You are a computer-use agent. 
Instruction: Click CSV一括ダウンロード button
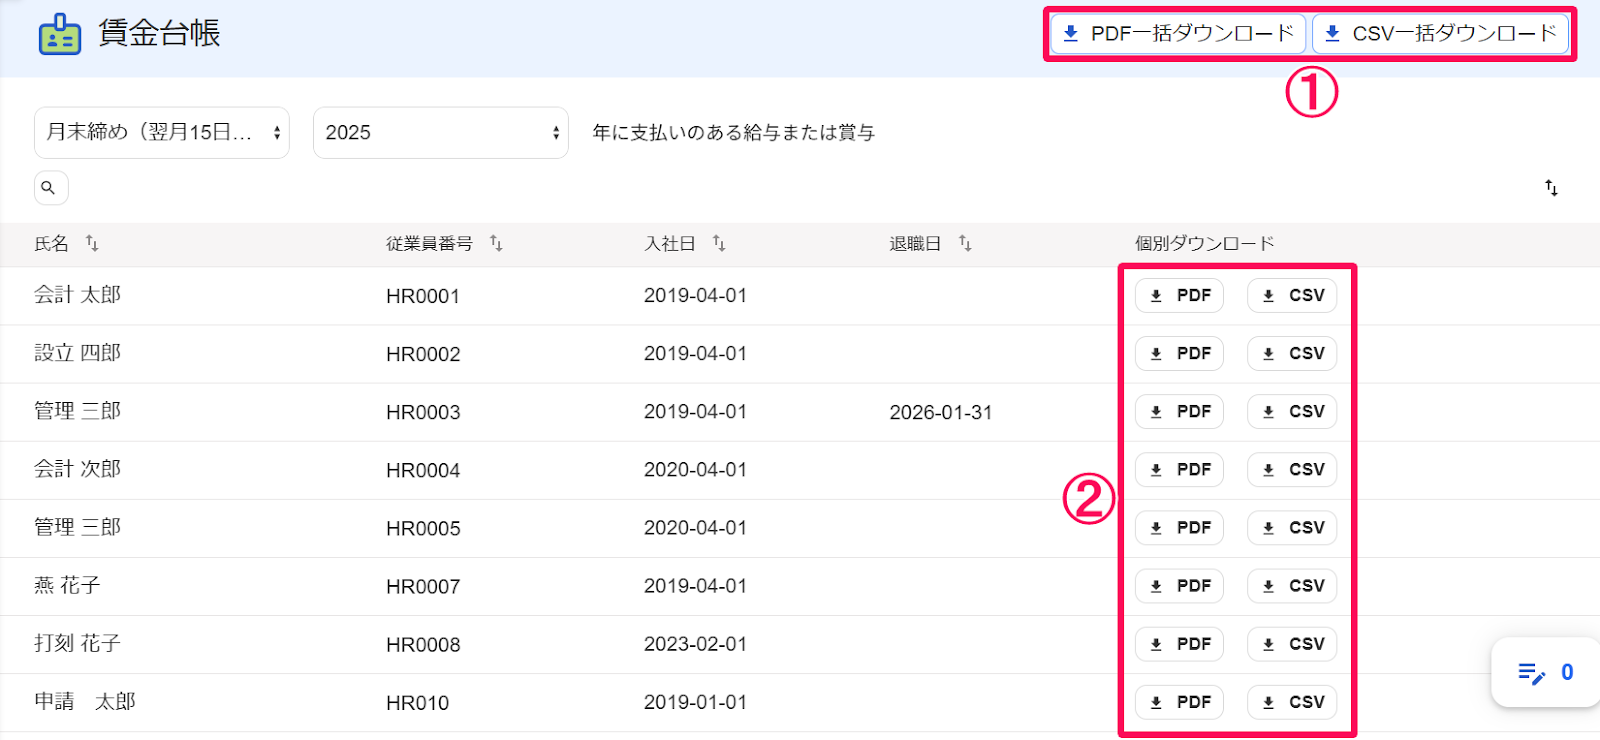pyautogui.click(x=1440, y=34)
